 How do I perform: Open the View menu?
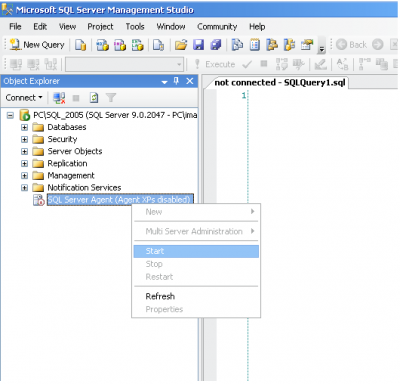(67, 27)
